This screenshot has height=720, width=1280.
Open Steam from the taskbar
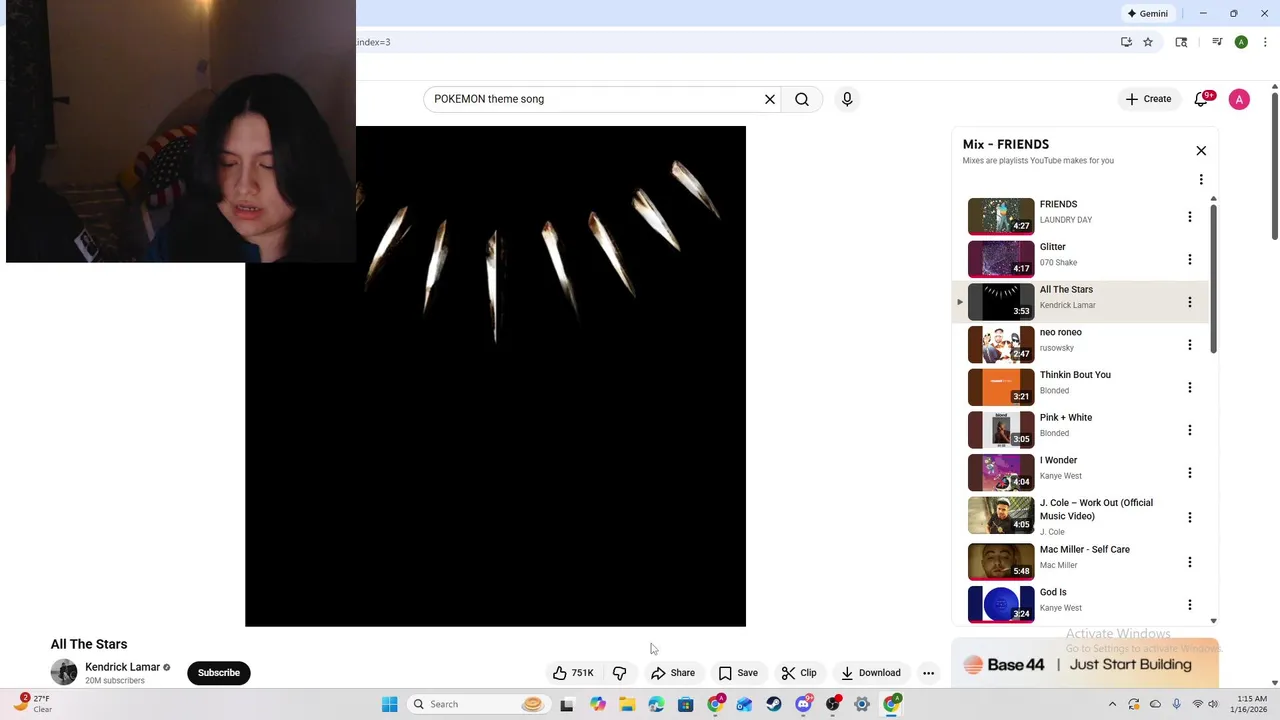774,704
